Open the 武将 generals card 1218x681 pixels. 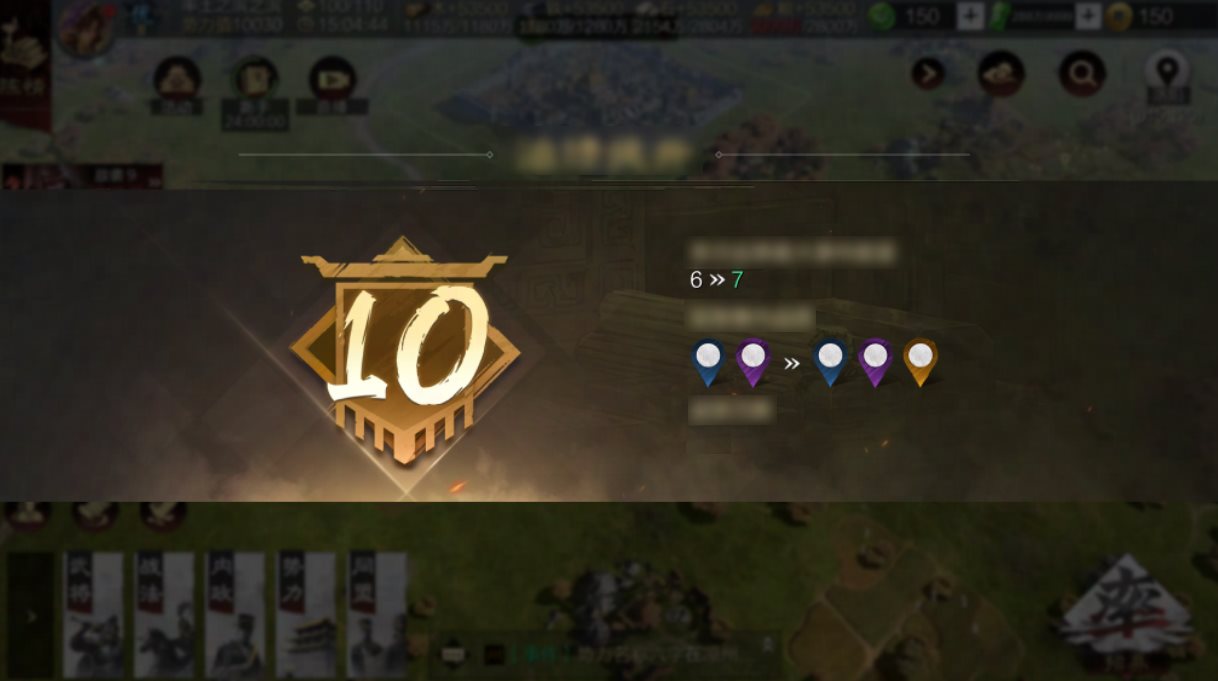tap(94, 615)
